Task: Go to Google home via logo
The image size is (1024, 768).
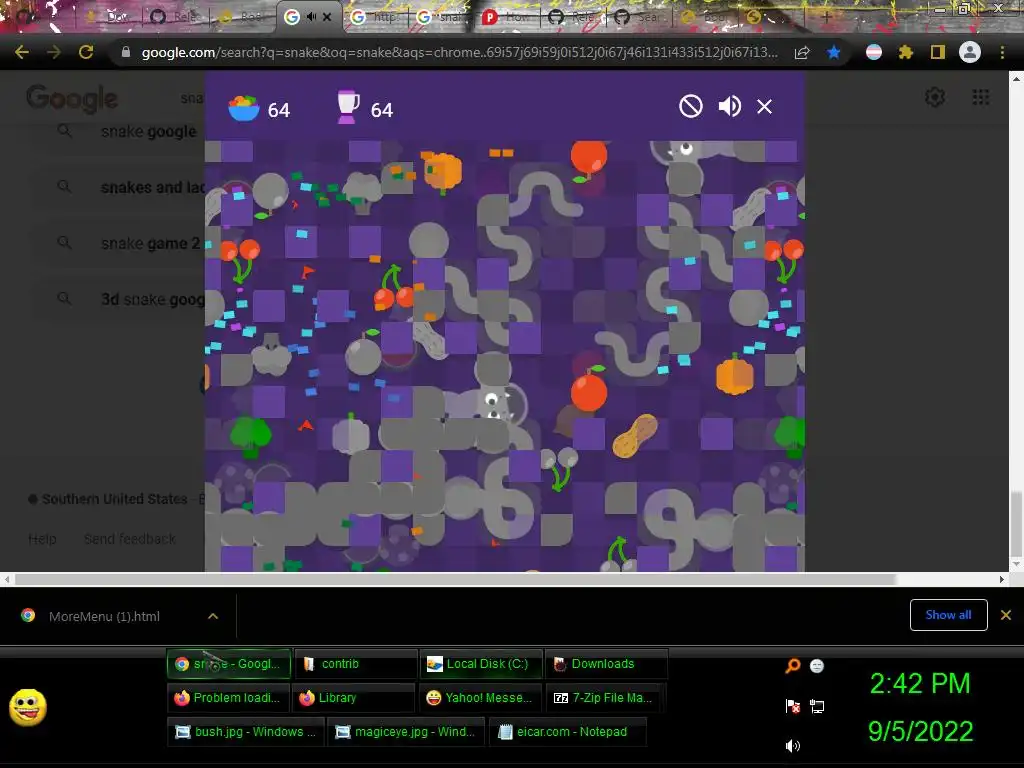Action: pos(72,98)
